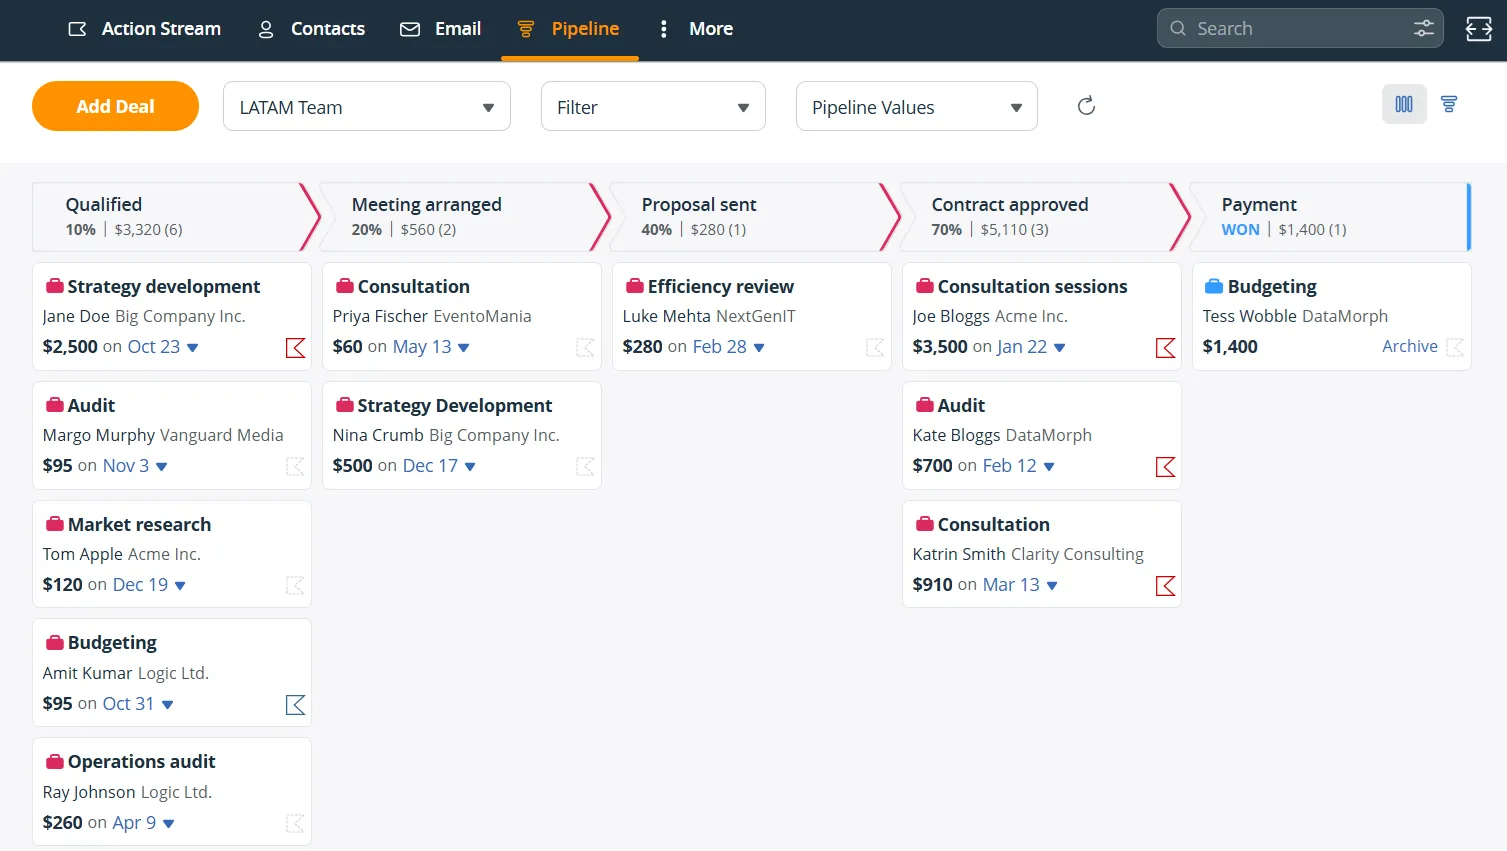Click the briefcase icon on Amit Kumar's Budgeting

tap(55, 643)
